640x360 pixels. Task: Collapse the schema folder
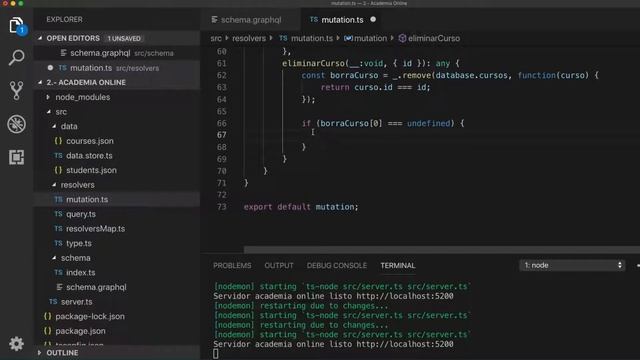[75, 258]
